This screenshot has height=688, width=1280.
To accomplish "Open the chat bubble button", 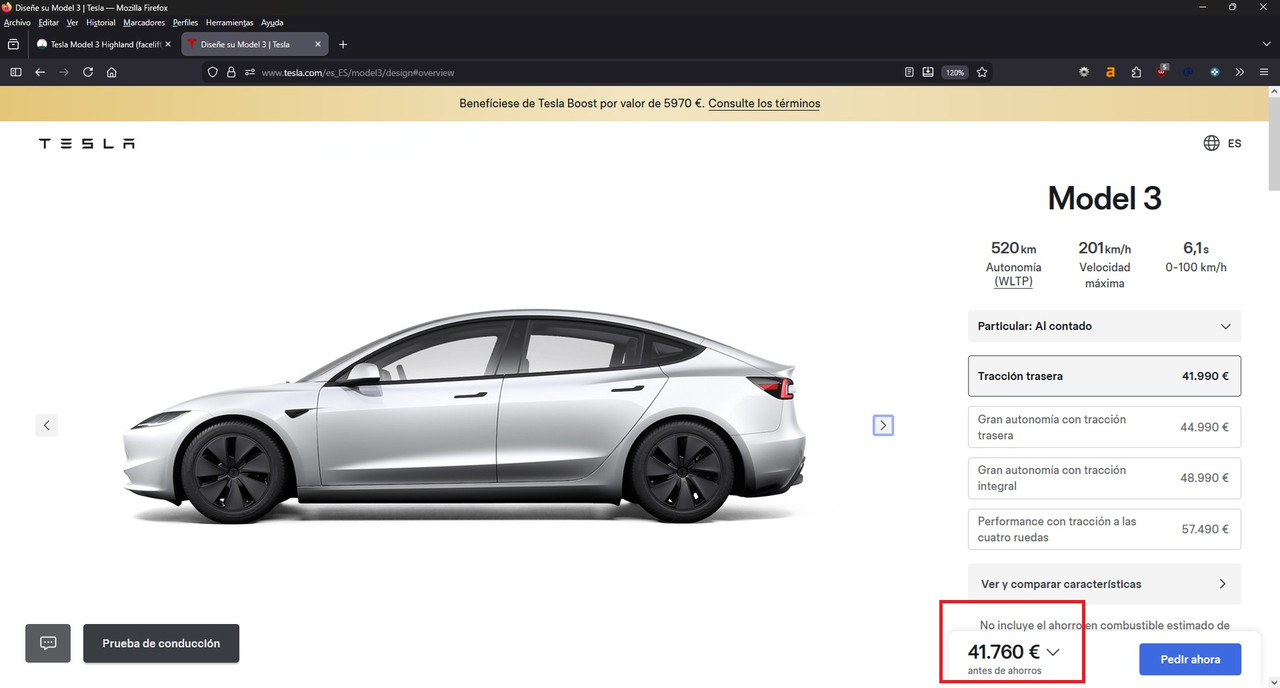I will (48, 643).
